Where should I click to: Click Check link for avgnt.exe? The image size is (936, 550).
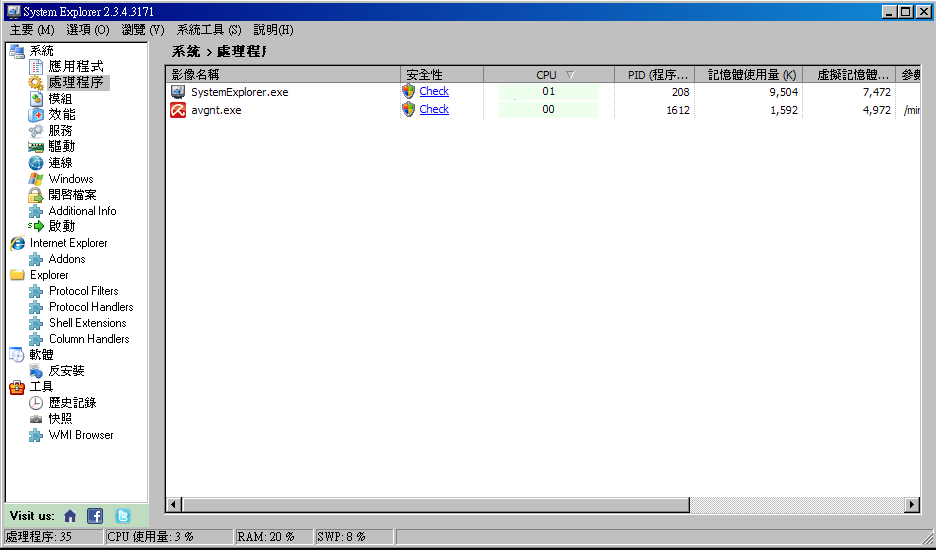(x=434, y=109)
